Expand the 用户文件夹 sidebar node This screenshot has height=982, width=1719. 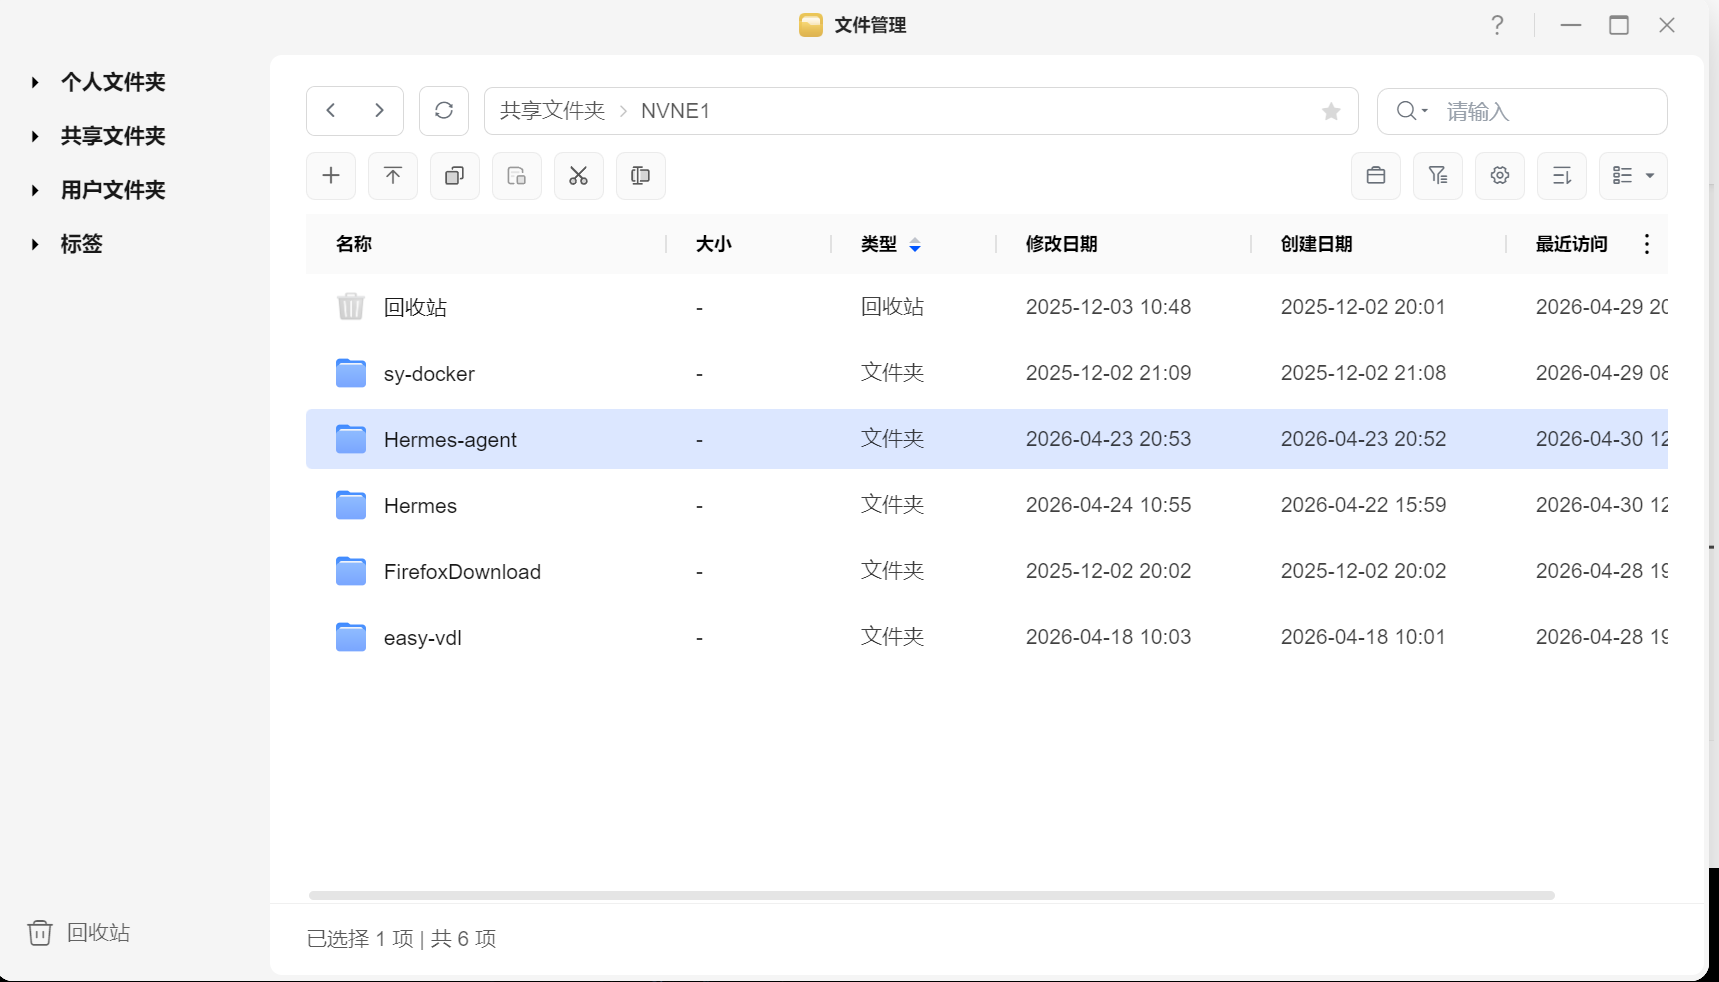(x=35, y=190)
